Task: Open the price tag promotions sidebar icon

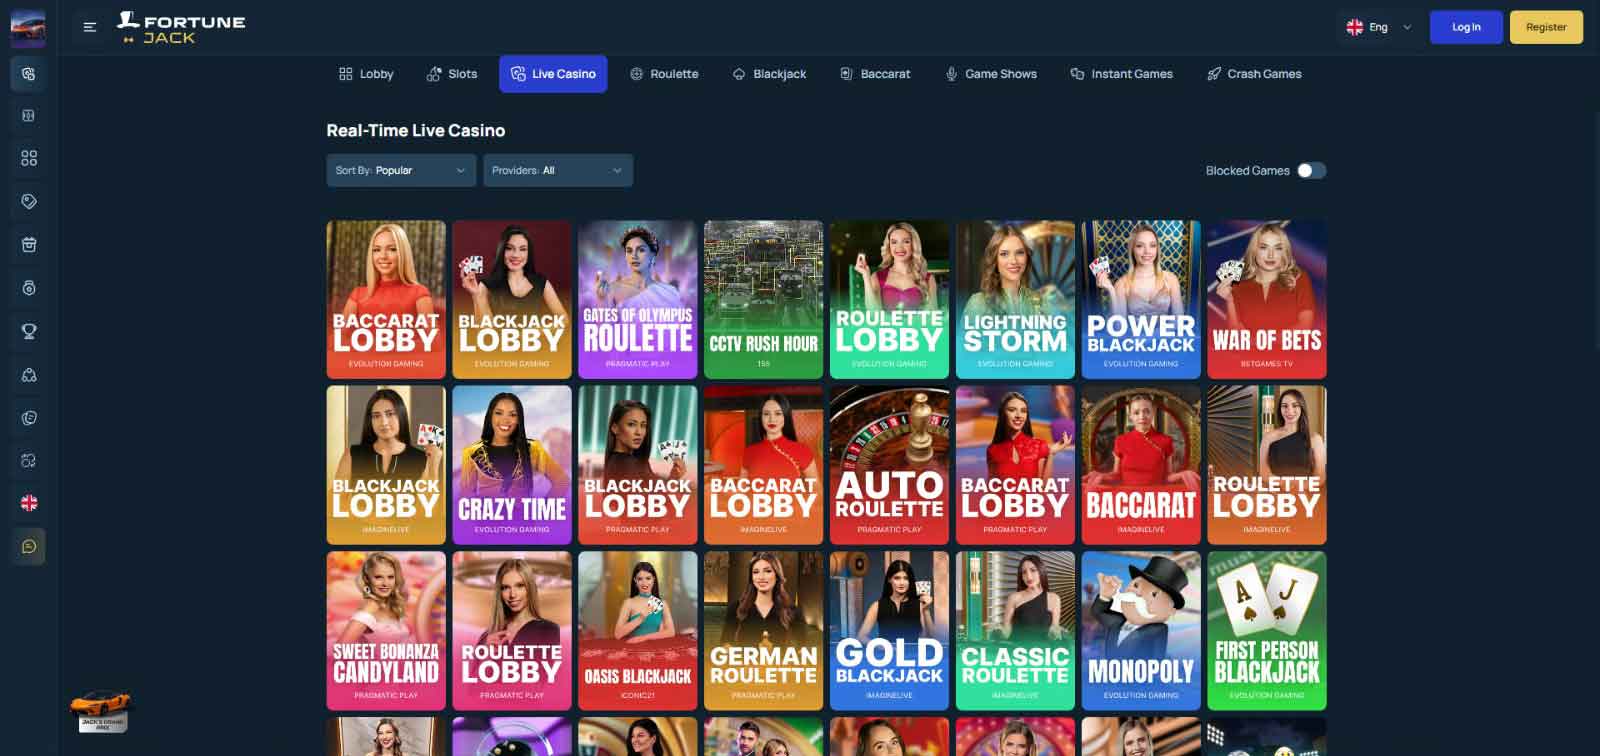Action: click(x=28, y=201)
